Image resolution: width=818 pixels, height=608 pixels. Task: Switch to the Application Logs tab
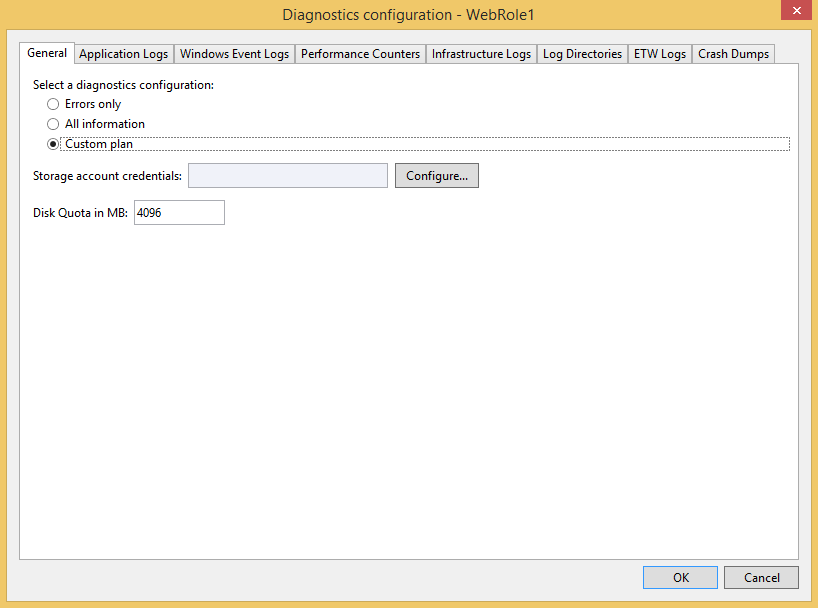123,54
